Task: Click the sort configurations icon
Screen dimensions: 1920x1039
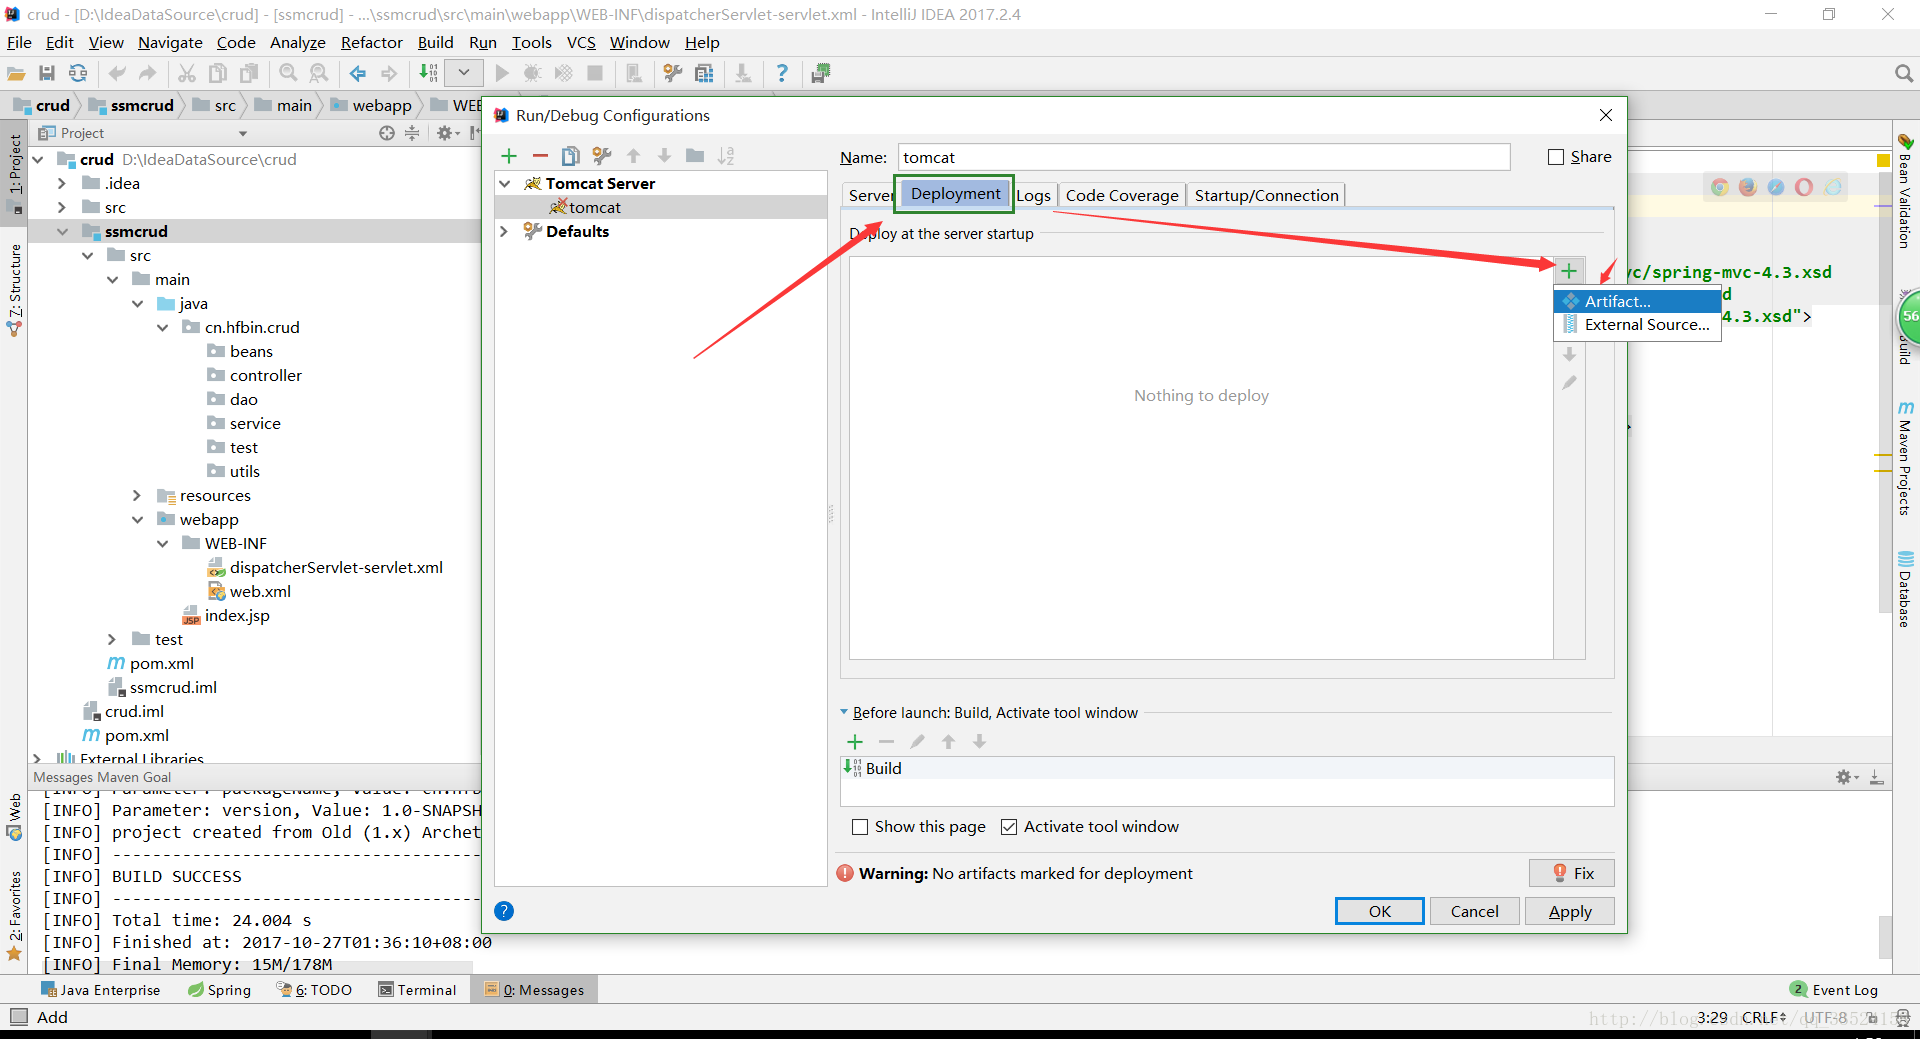Action: 726,156
